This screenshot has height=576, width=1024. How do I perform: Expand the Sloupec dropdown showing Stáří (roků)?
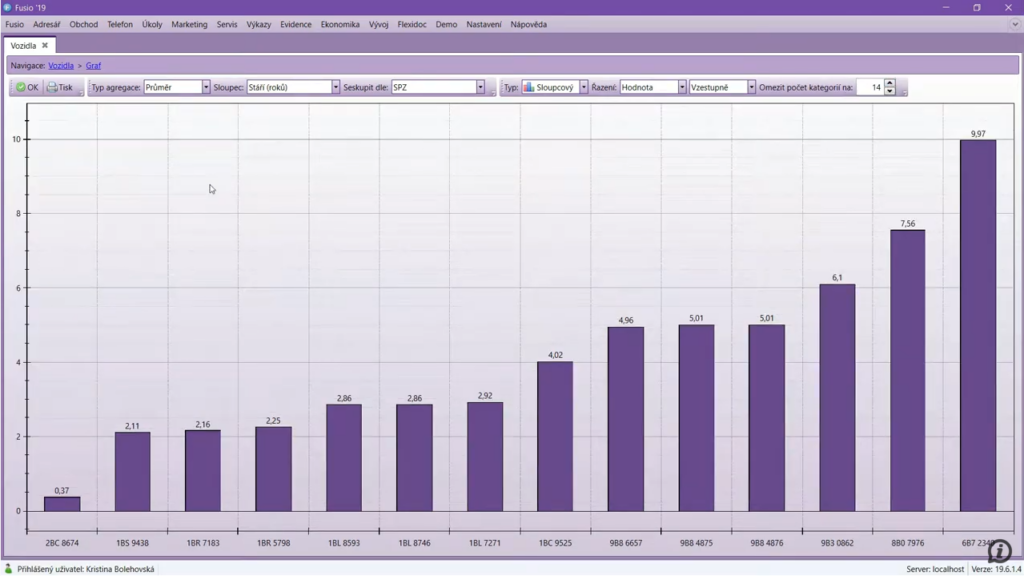[336, 88]
